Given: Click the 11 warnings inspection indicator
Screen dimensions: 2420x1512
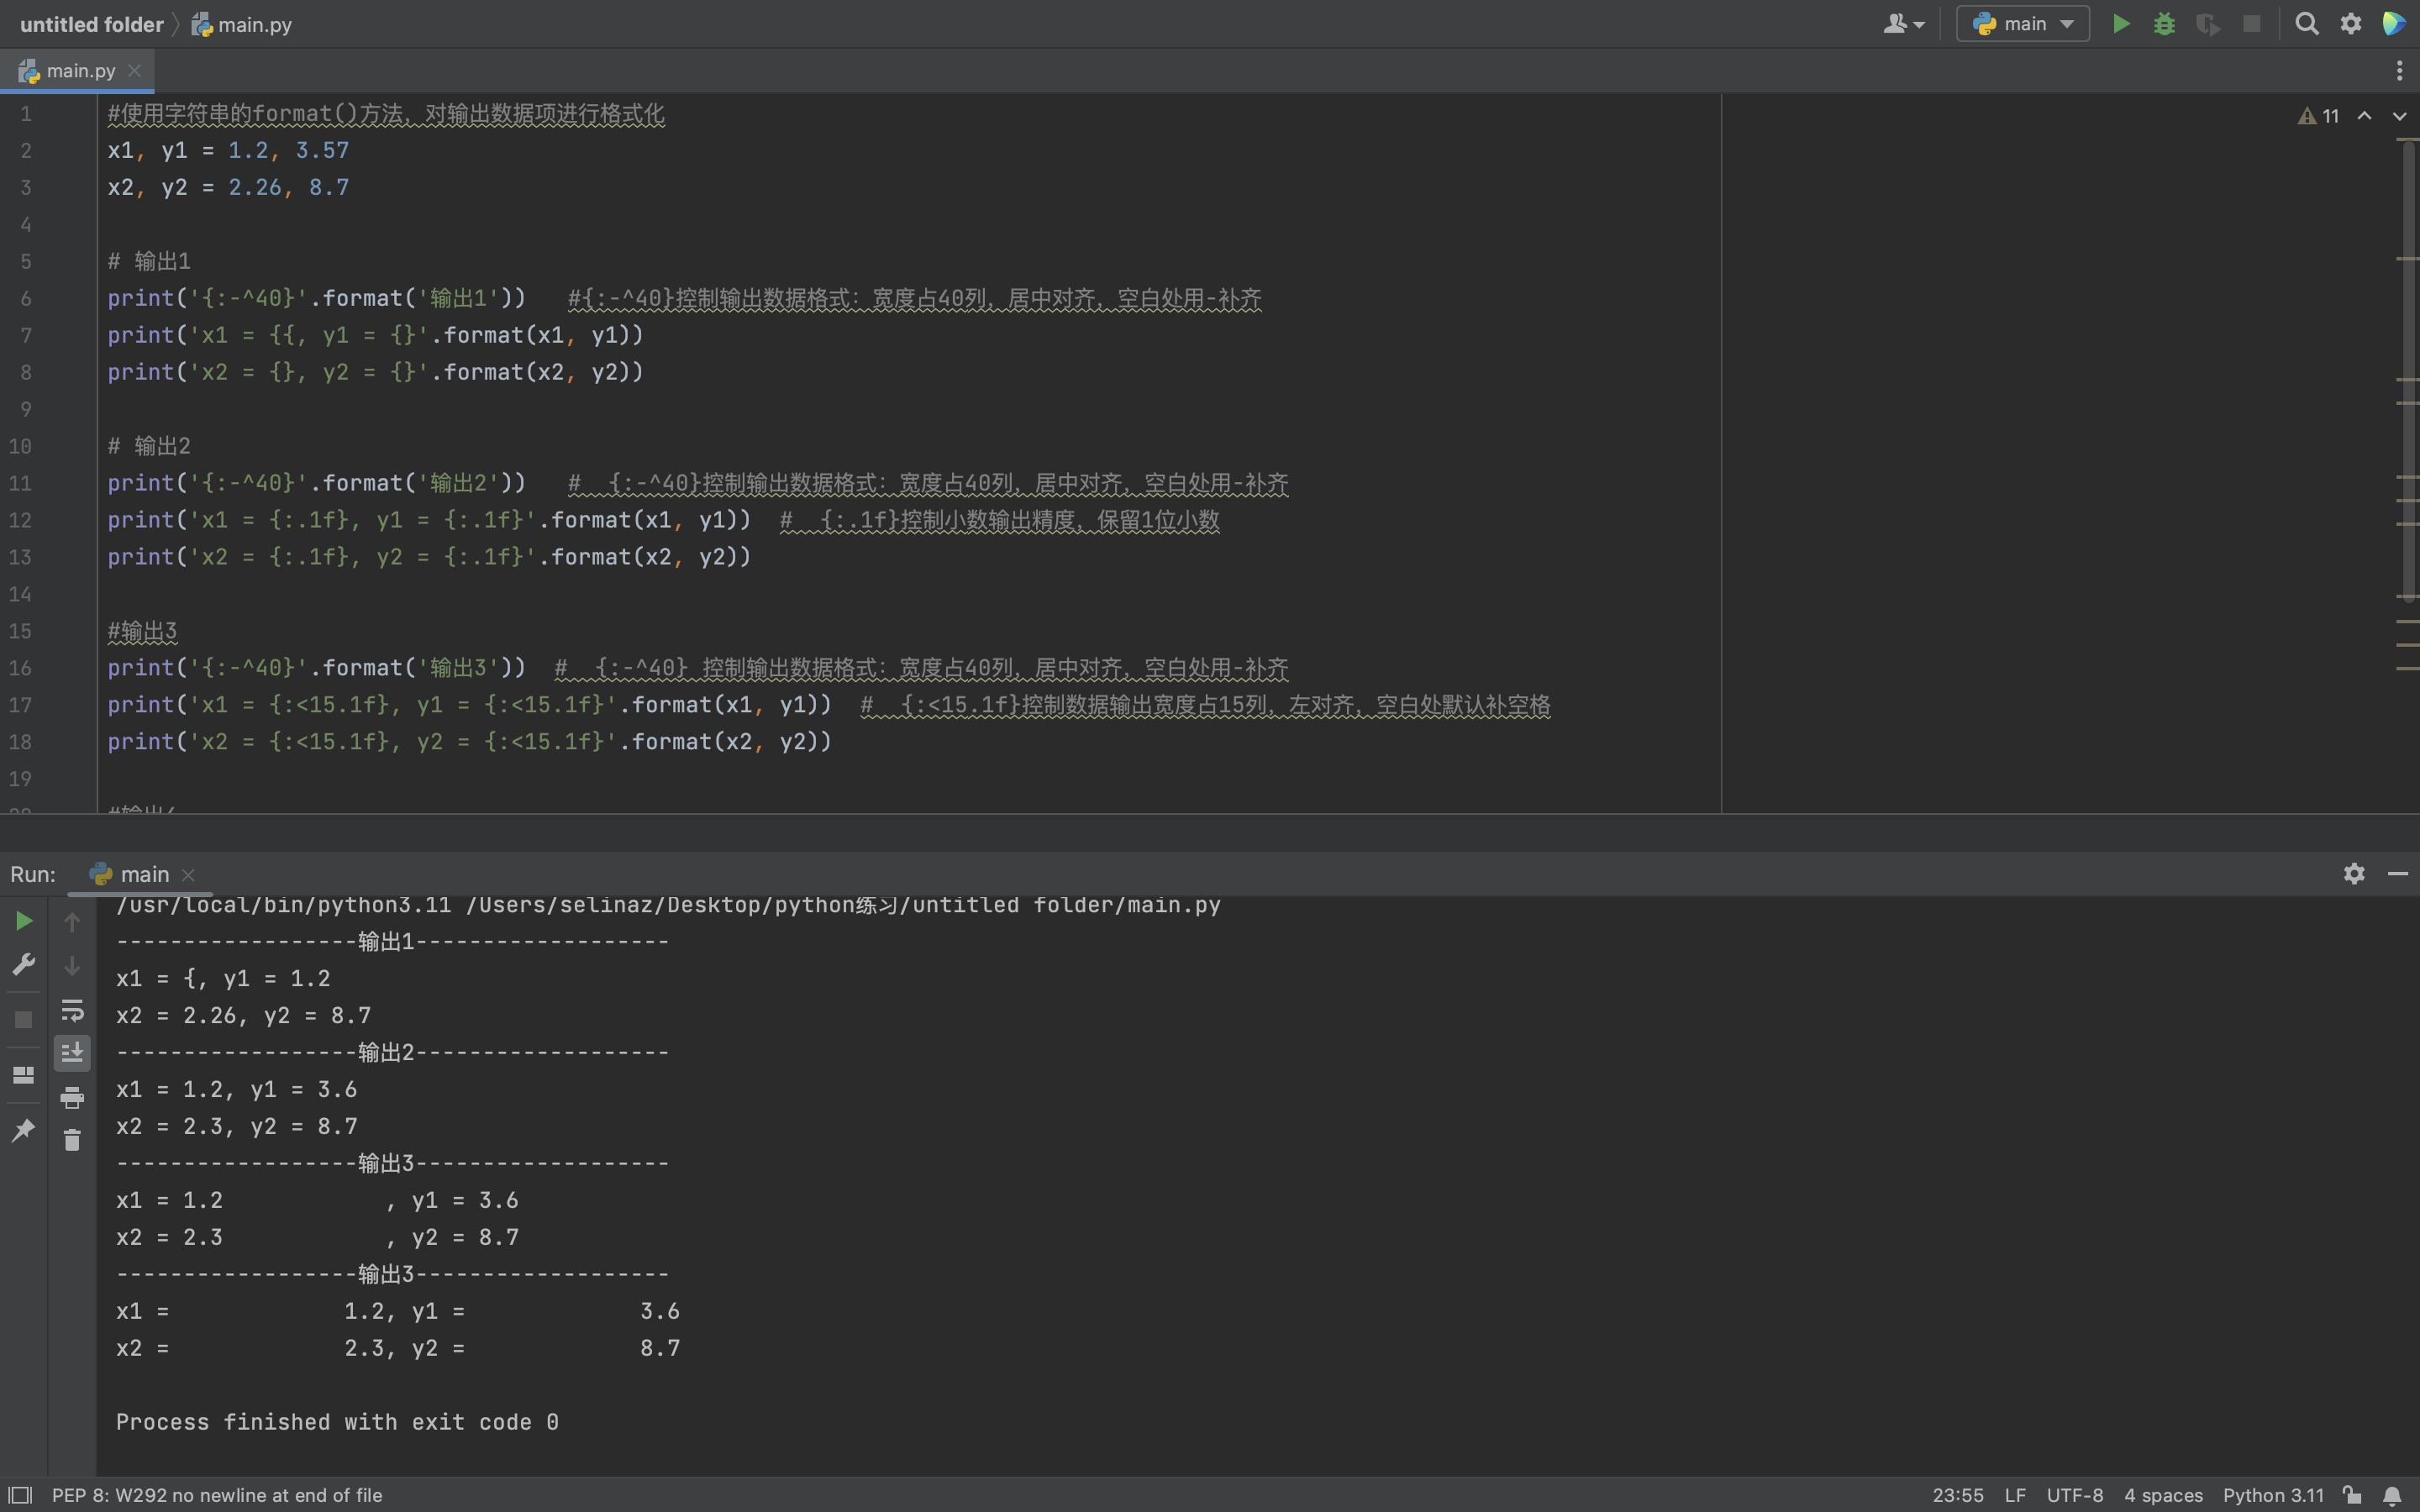Looking at the screenshot, I should click(2319, 116).
